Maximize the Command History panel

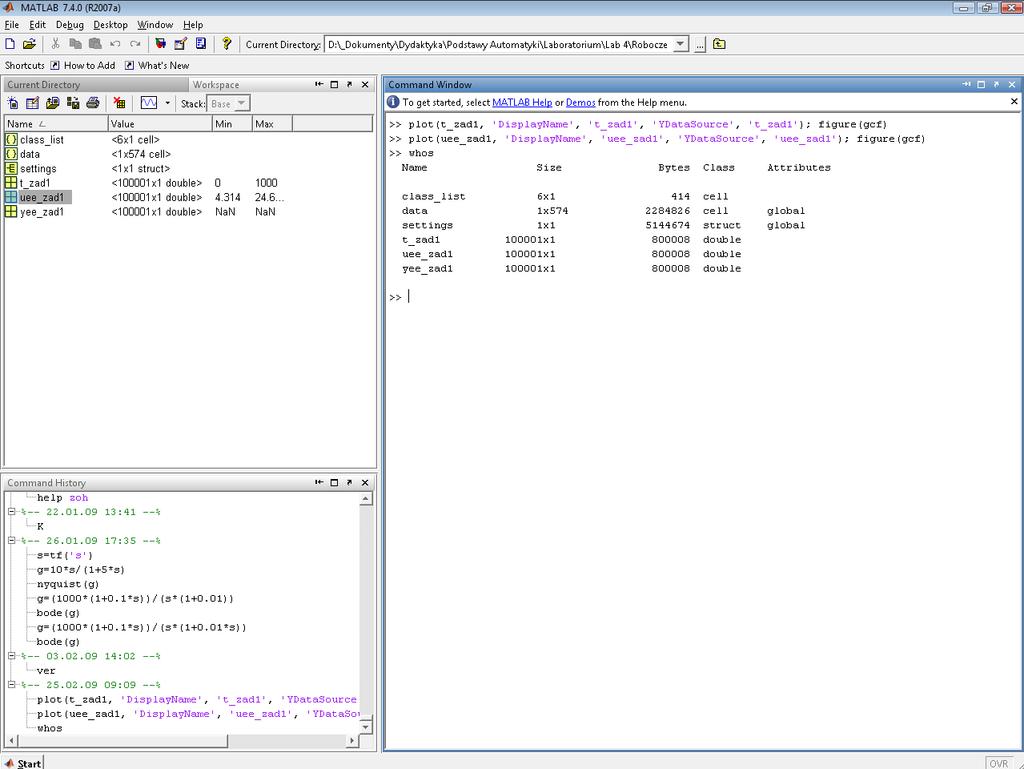[x=334, y=482]
